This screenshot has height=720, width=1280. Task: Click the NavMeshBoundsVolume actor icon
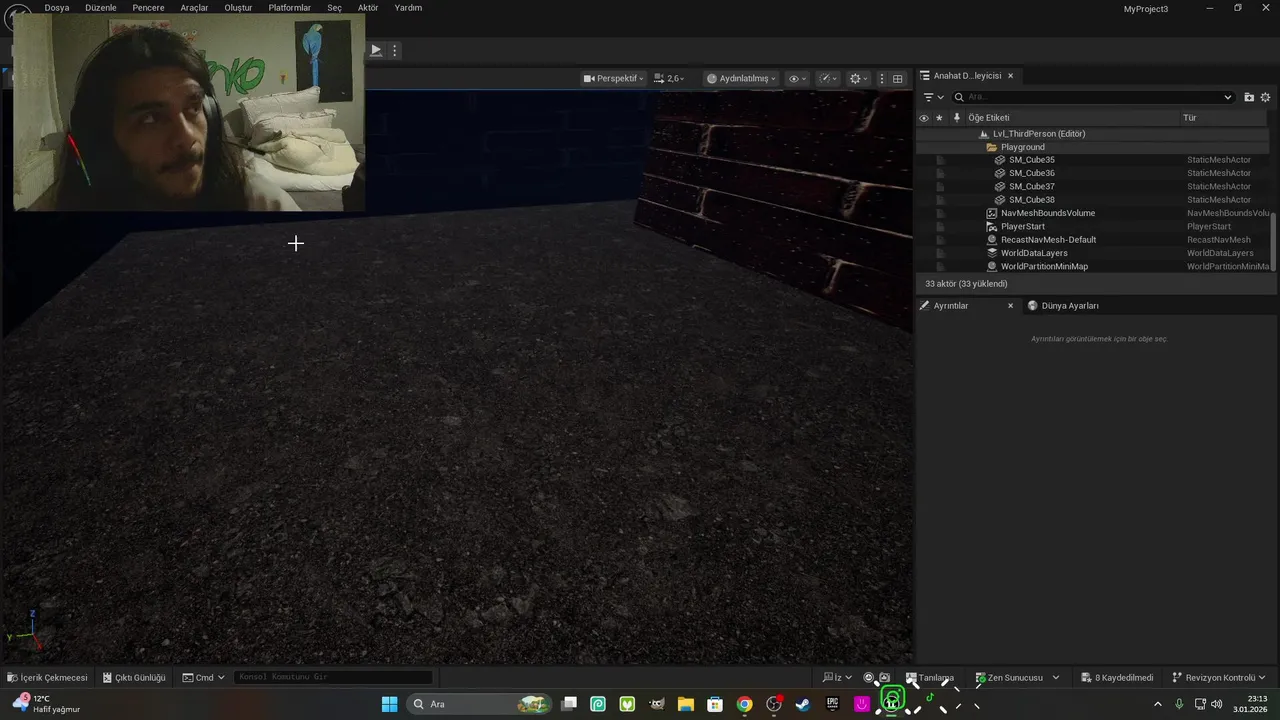tap(992, 213)
